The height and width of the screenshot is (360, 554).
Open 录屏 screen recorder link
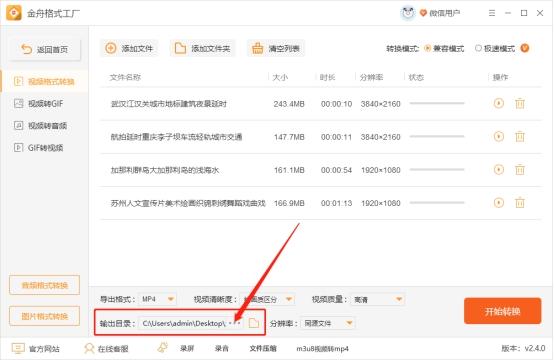[187, 348]
